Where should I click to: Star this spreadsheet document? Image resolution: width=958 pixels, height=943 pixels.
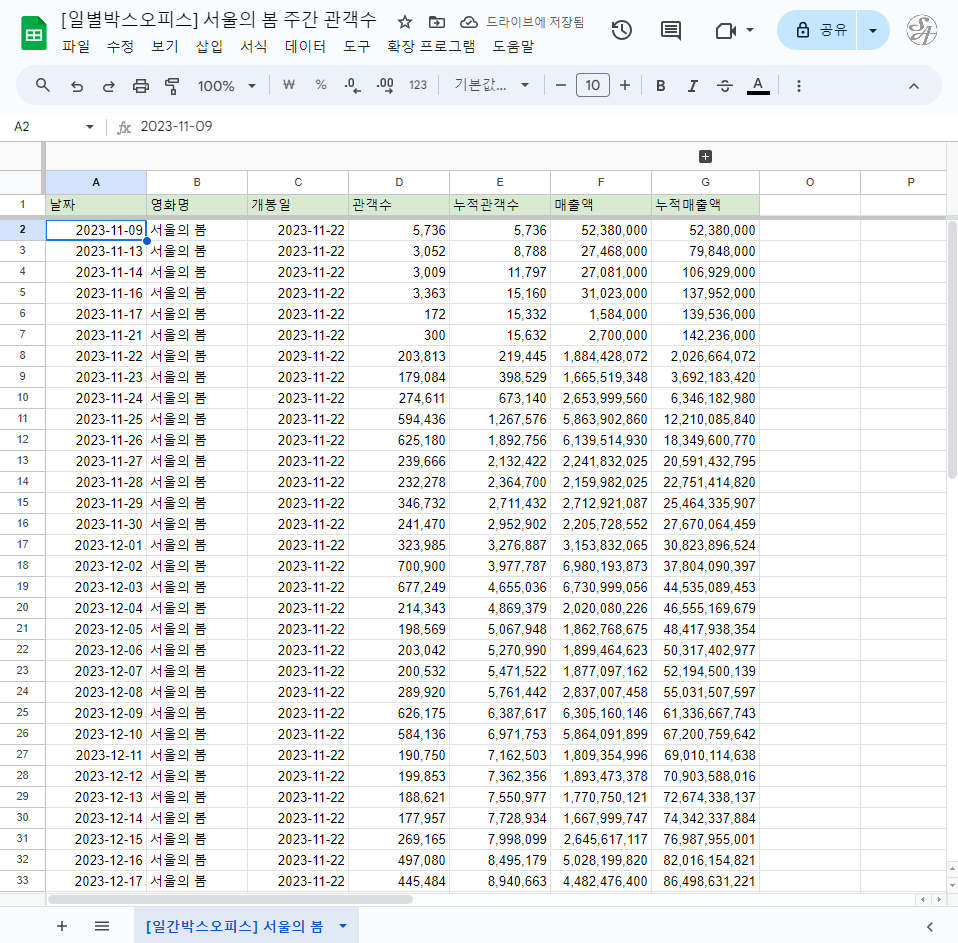click(405, 22)
